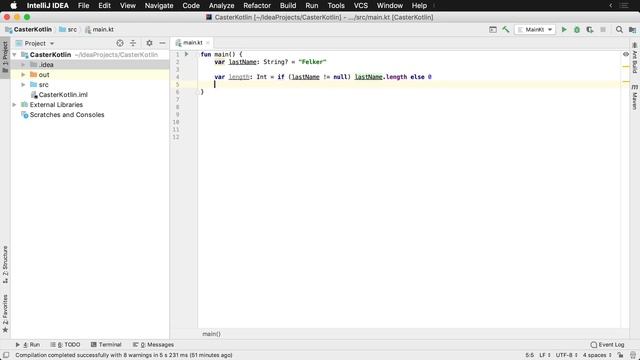Start debugging with the green bug icon
The image size is (640, 360).
point(577,29)
